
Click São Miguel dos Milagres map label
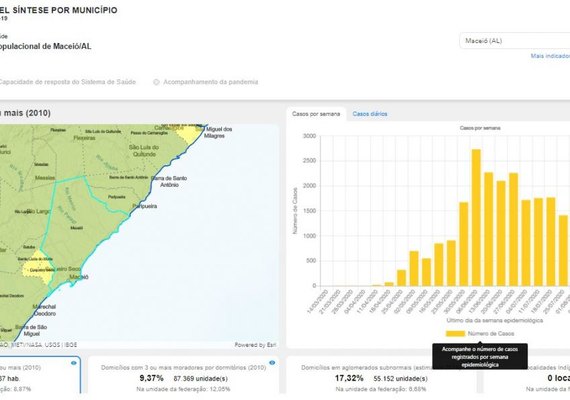214,132
